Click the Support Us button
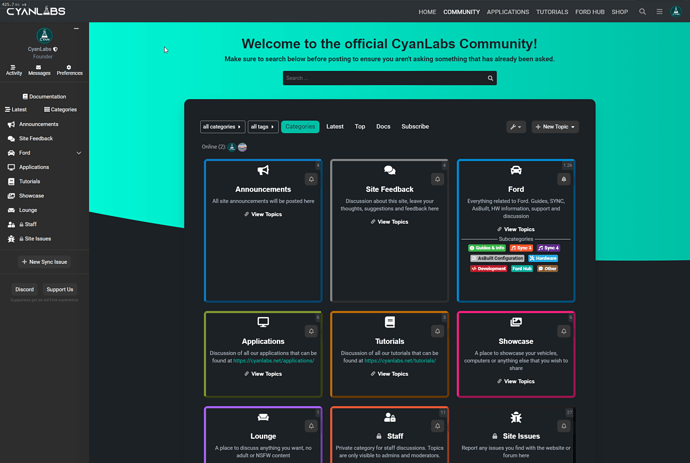This screenshot has width=690, height=463. coord(60,290)
